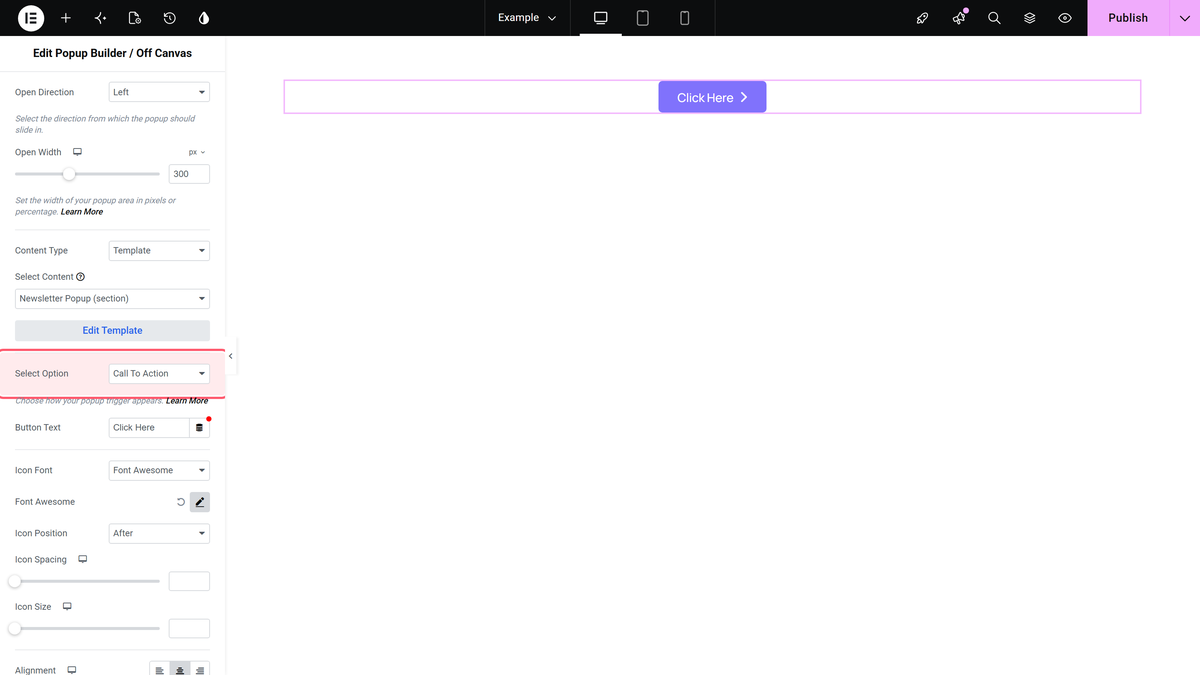This screenshot has width=1200, height=675.
Task: Click the plus icon to add element
Action: pos(66,18)
